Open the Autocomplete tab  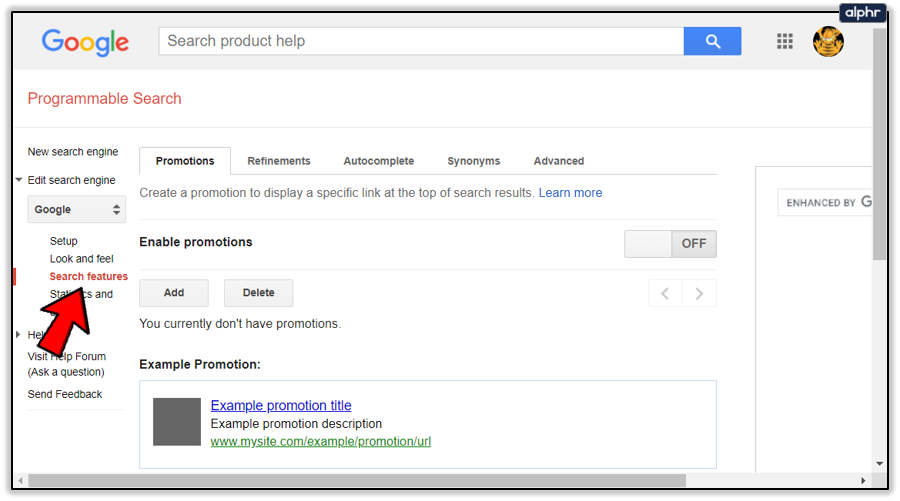point(378,161)
